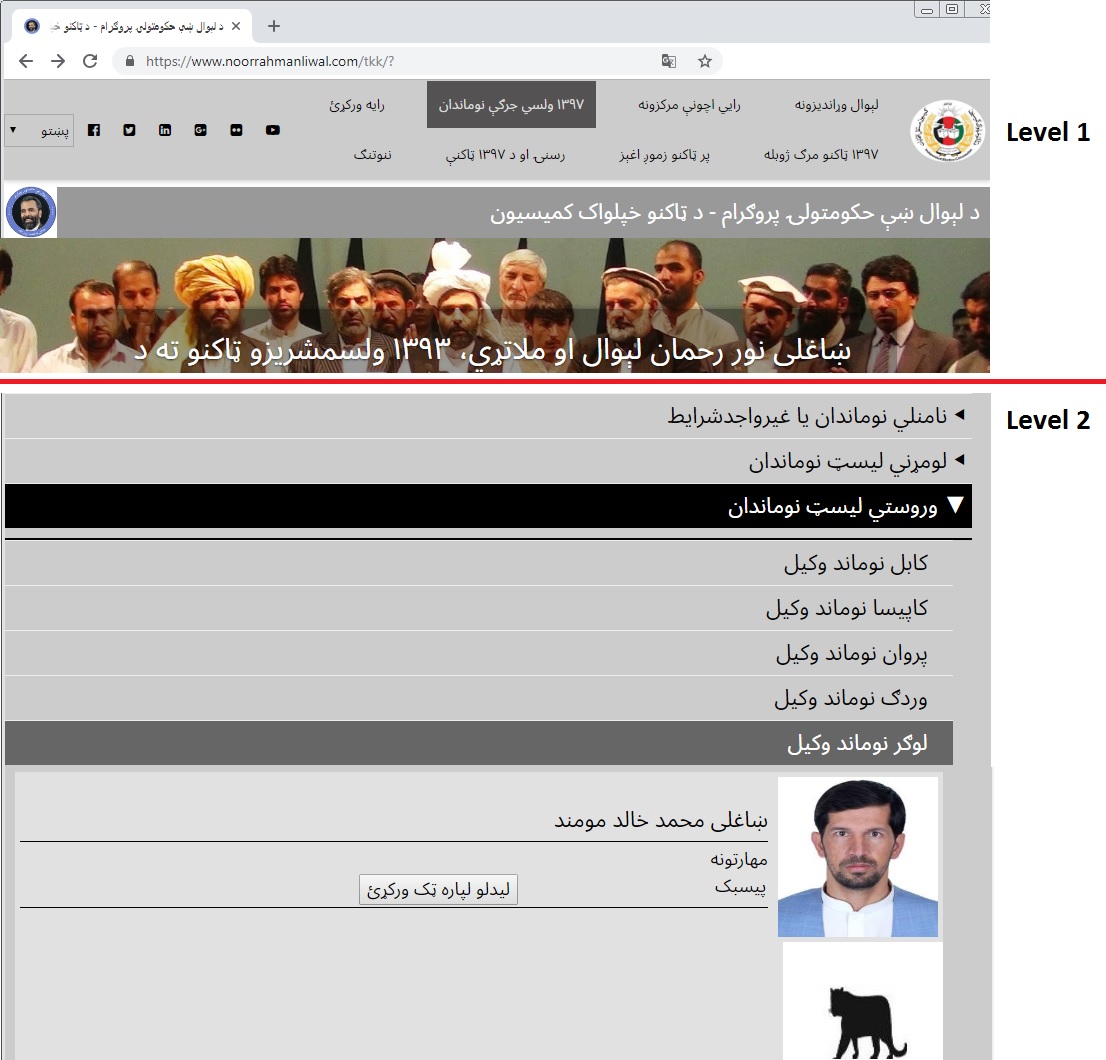Open the رايي اچوني مرکزونه menu item
Image resolution: width=1106 pixels, height=1060 pixels.
(x=690, y=104)
